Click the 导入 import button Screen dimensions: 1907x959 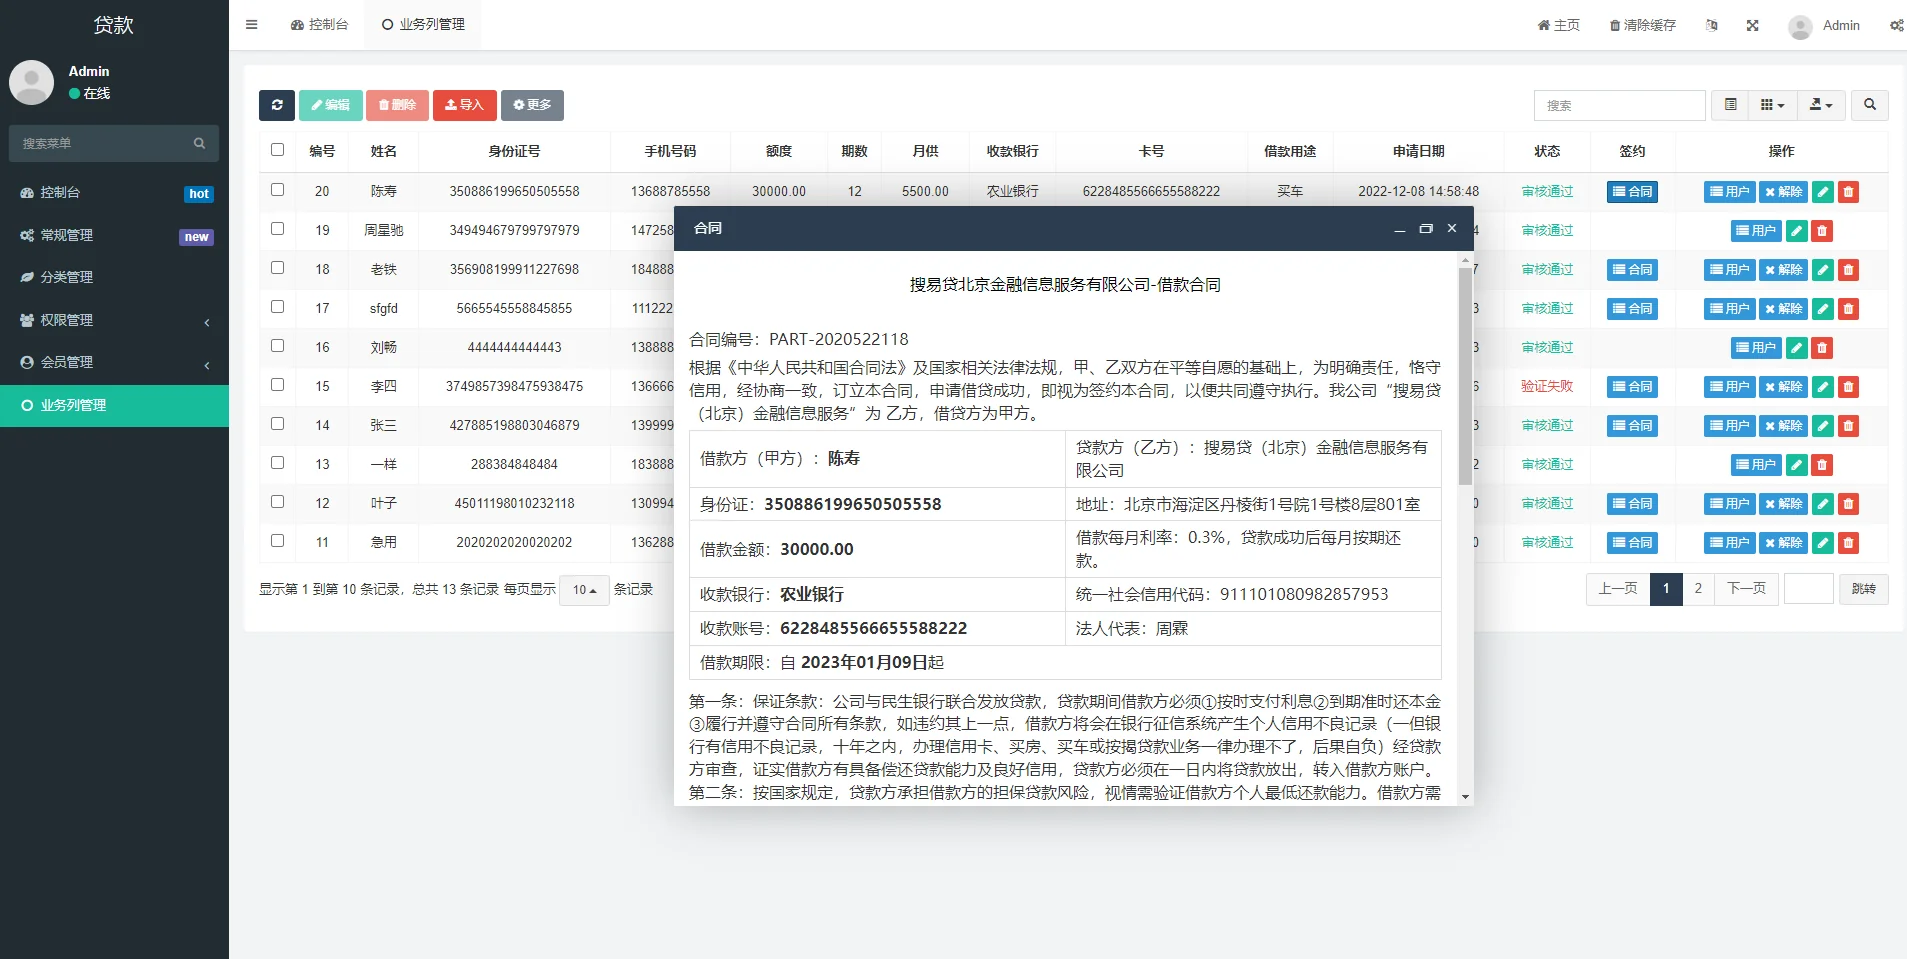pos(464,105)
